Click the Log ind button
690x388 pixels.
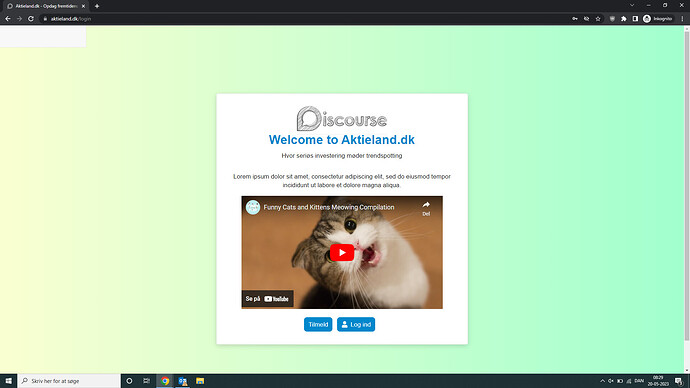[x=356, y=324]
